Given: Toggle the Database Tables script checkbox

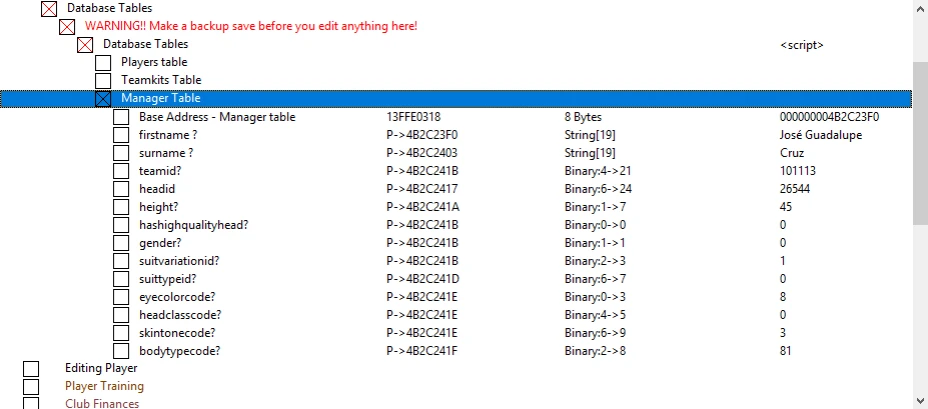Looking at the screenshot, I should tap(85, 44).
